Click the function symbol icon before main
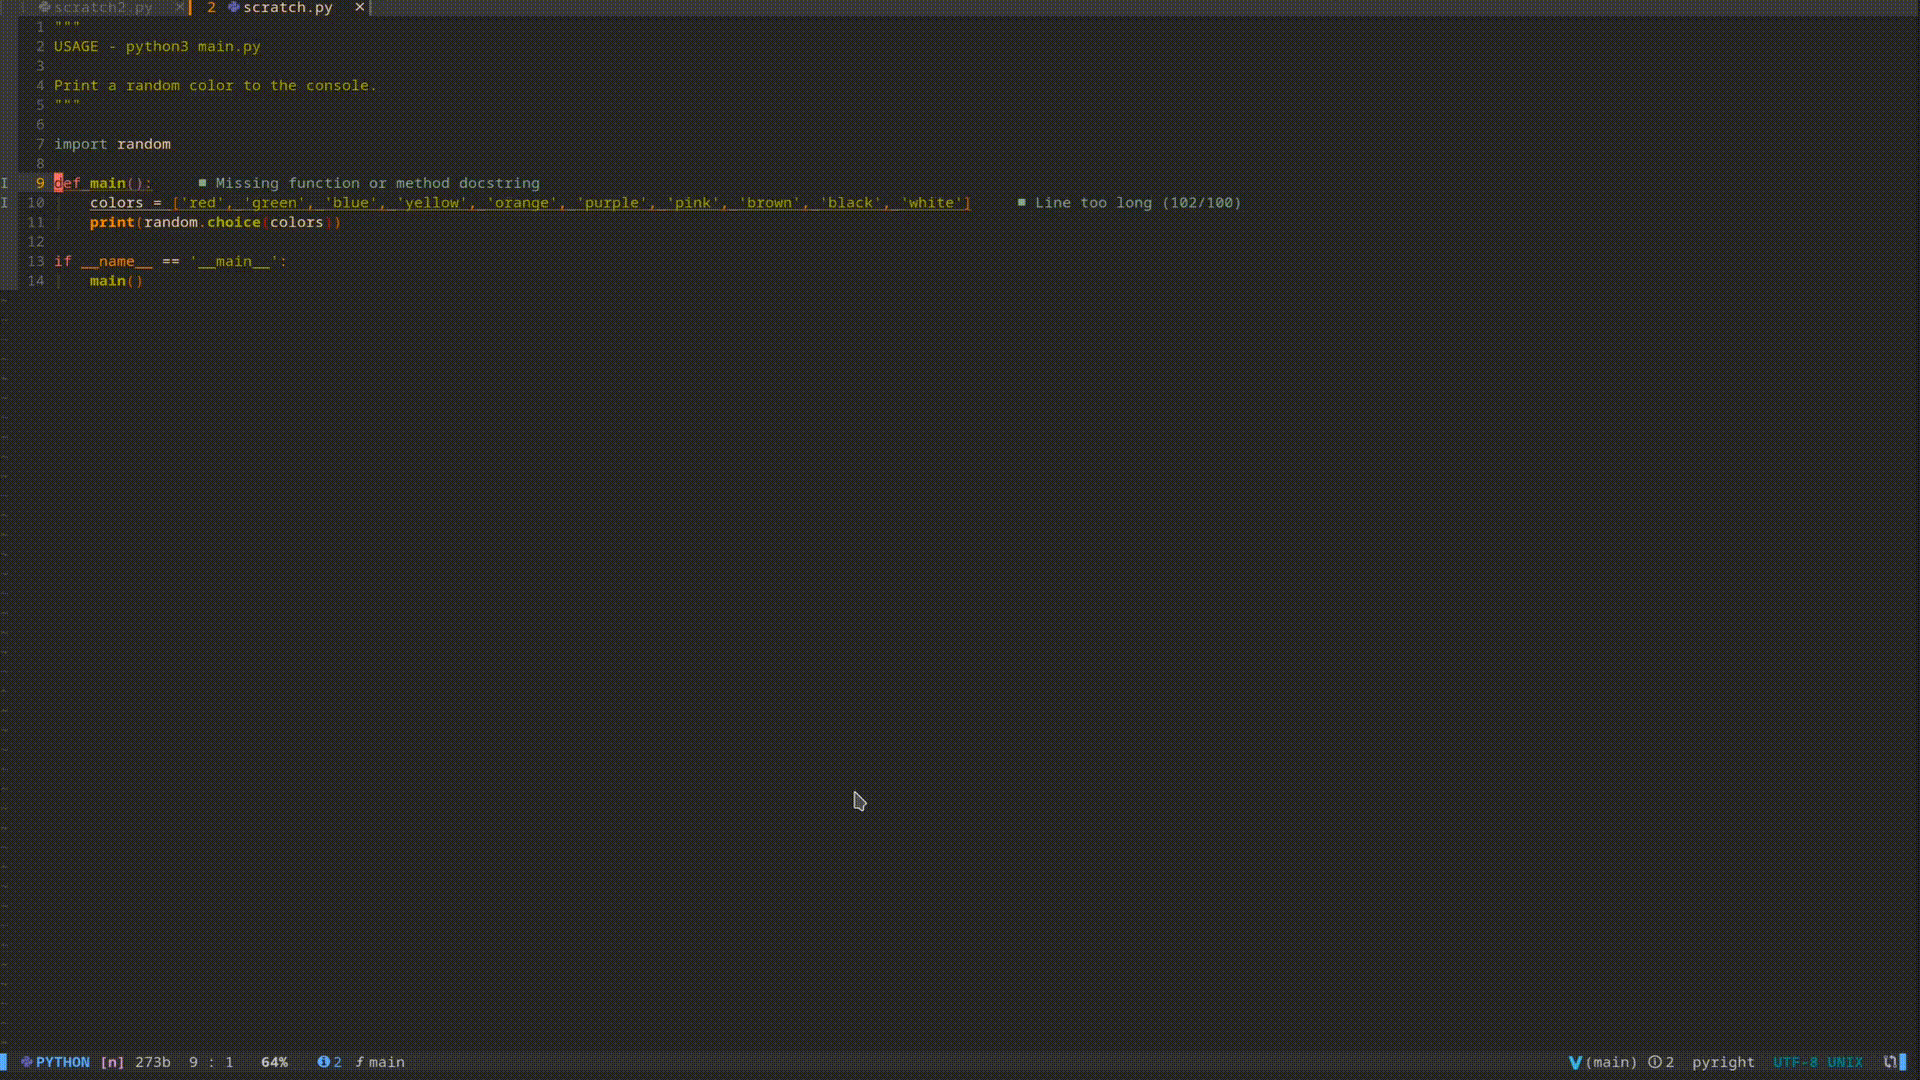The height and width of the screenshot is (1080, 1920). click(360, 1062)
